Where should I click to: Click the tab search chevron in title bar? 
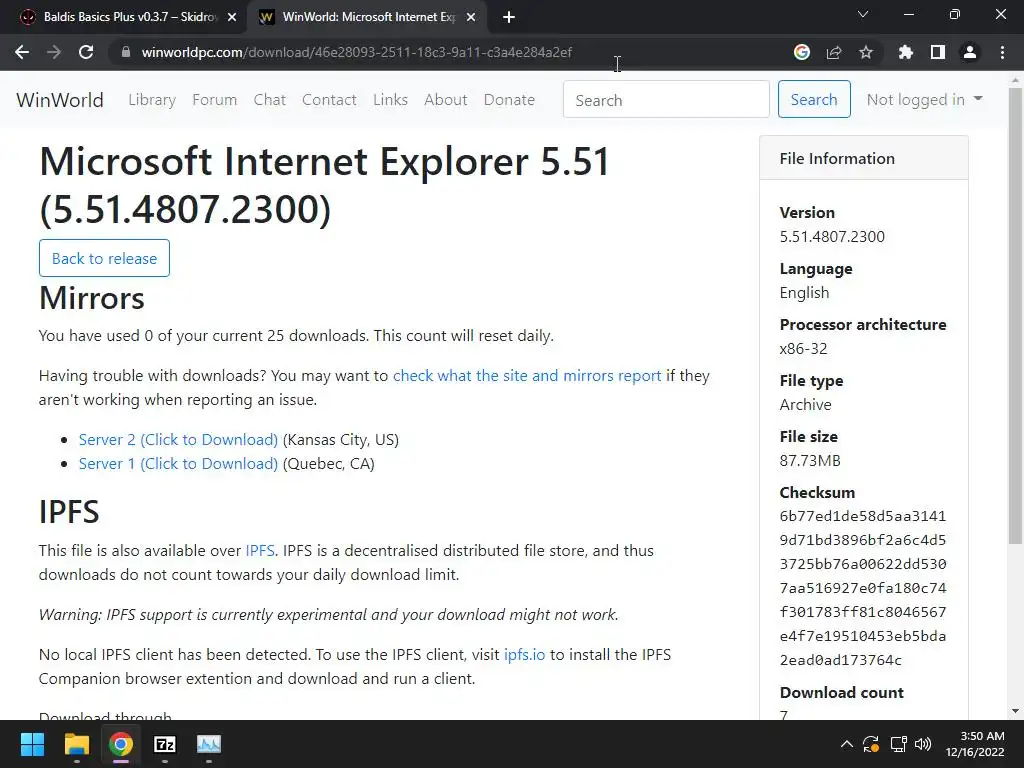(863, 14)
